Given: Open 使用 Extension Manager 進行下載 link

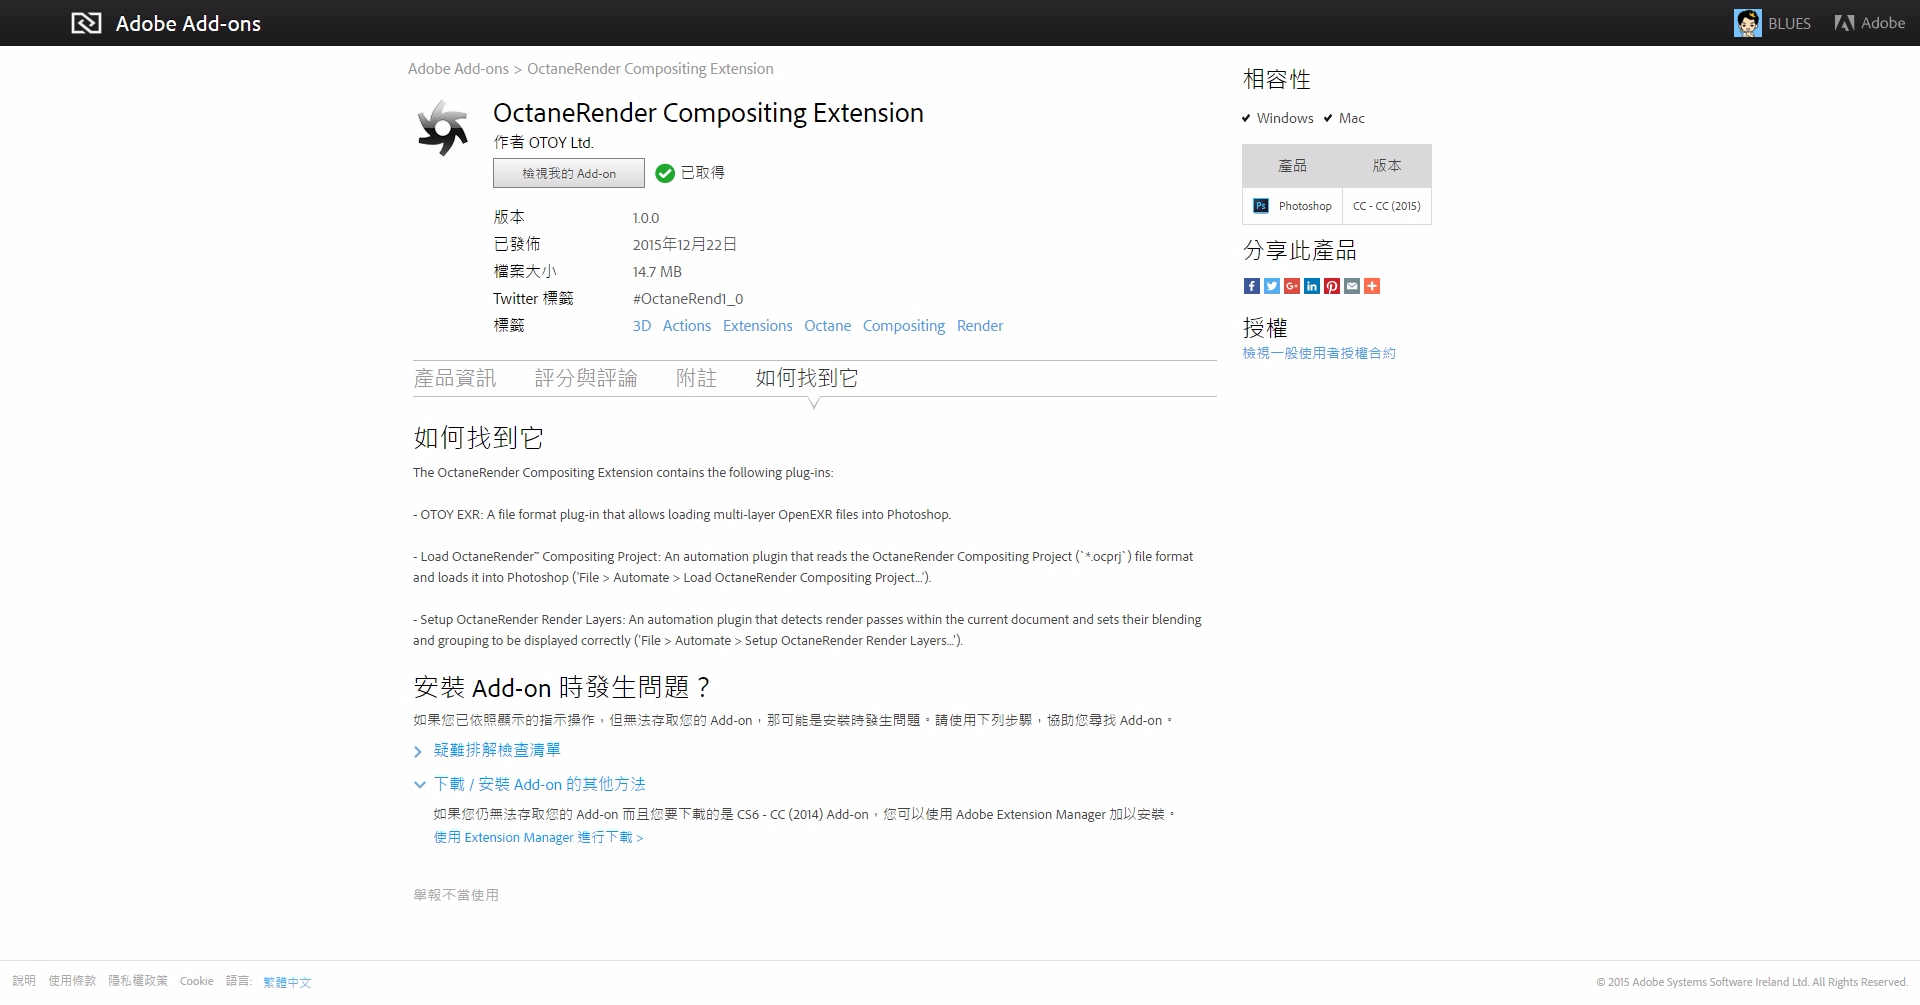Looking at the screenshot, I should [x=538, y=838].
